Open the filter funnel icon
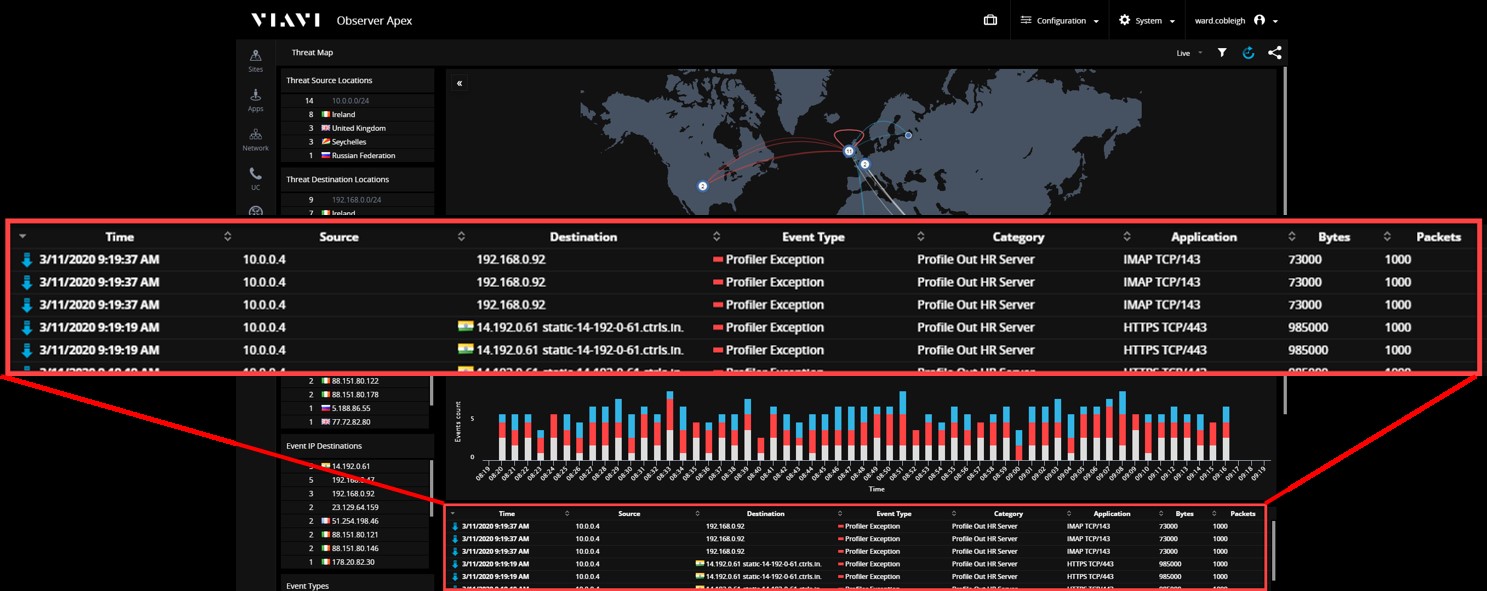The height and width of the screenshot is (591, 1487). [x=1222, y=53]
